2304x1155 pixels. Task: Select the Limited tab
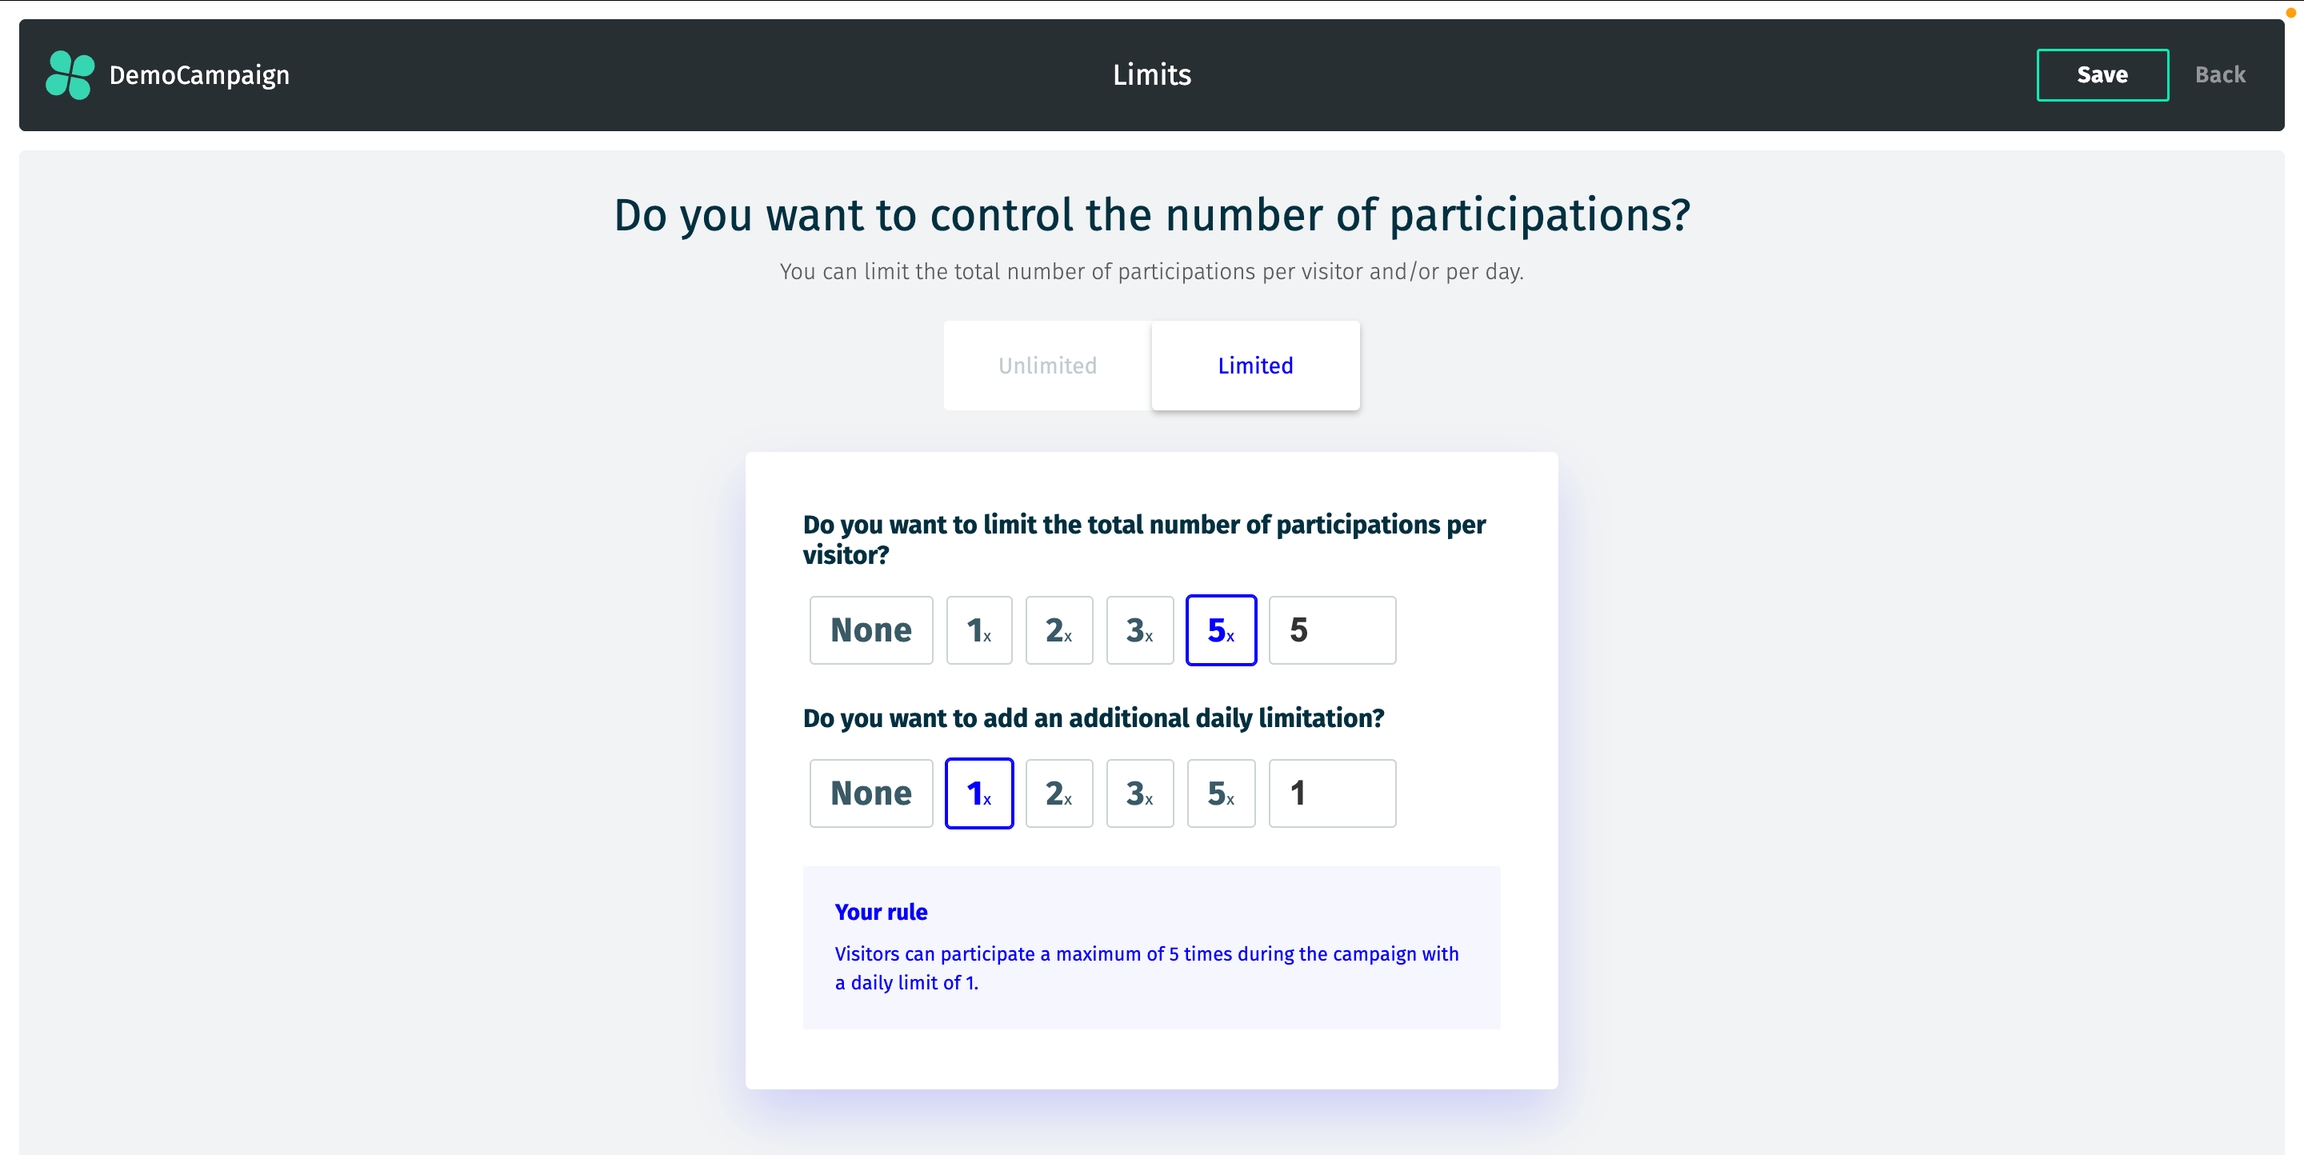(x=1255, y=366)
